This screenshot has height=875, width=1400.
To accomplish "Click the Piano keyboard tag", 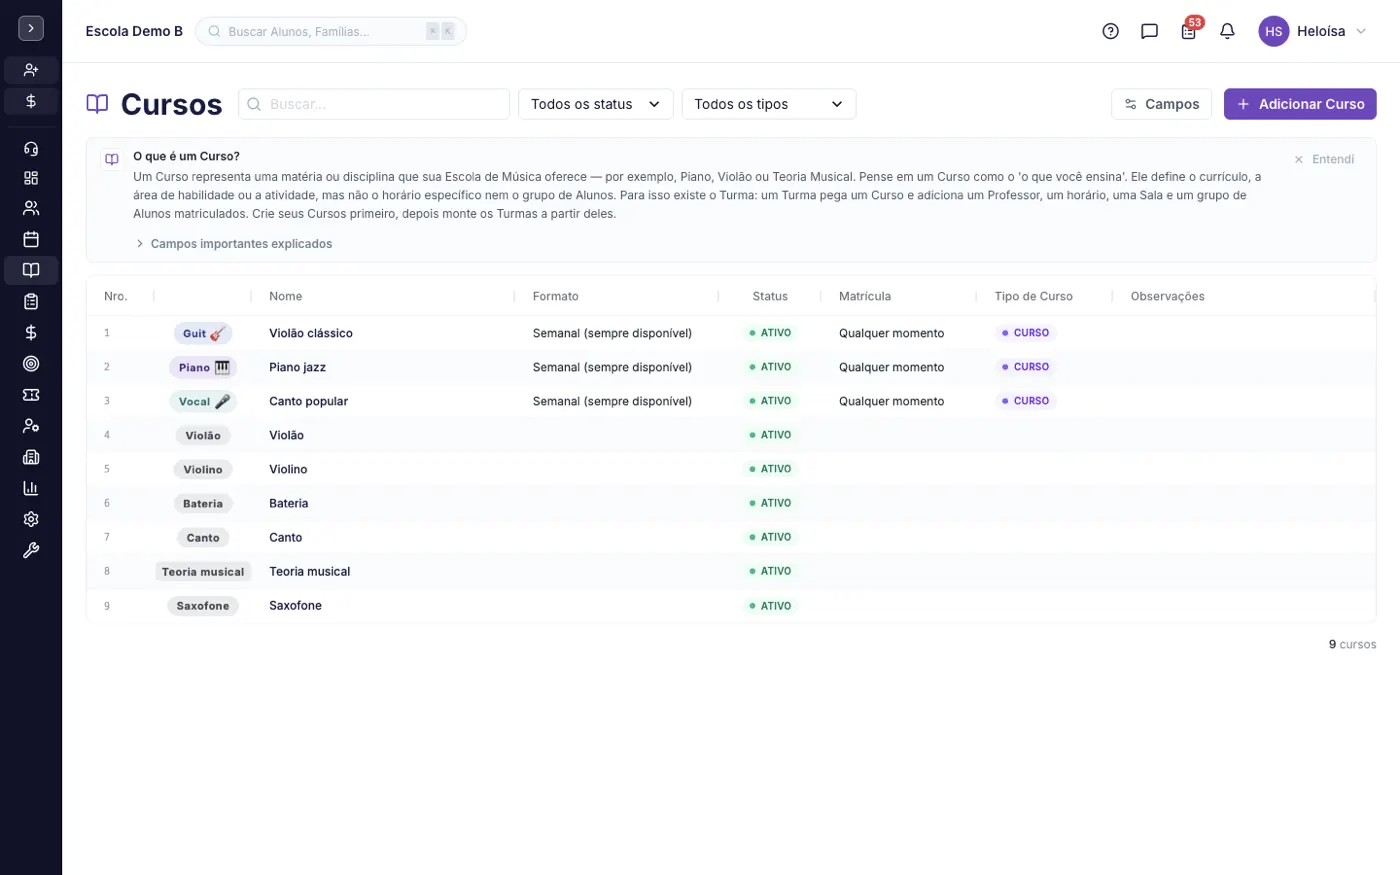I will click(x=203, y=367).
